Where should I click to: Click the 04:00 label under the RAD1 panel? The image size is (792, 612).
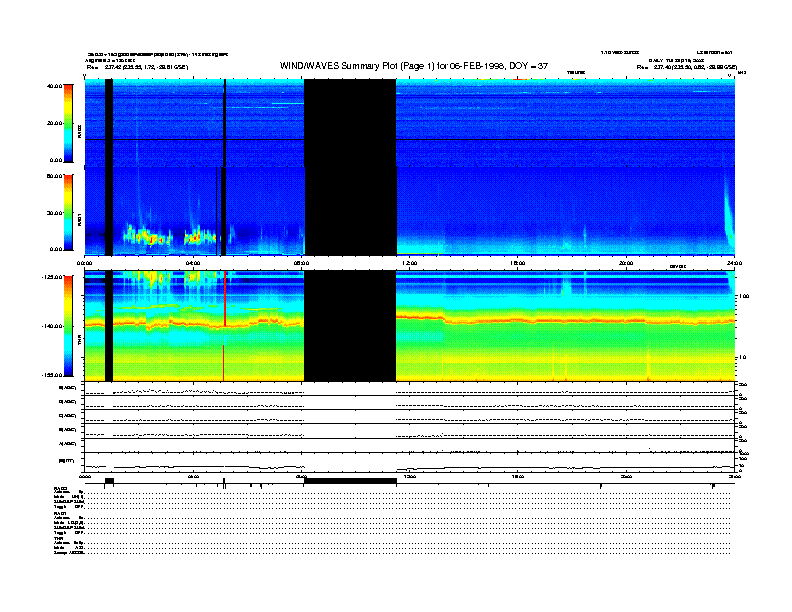click(193, 263)
